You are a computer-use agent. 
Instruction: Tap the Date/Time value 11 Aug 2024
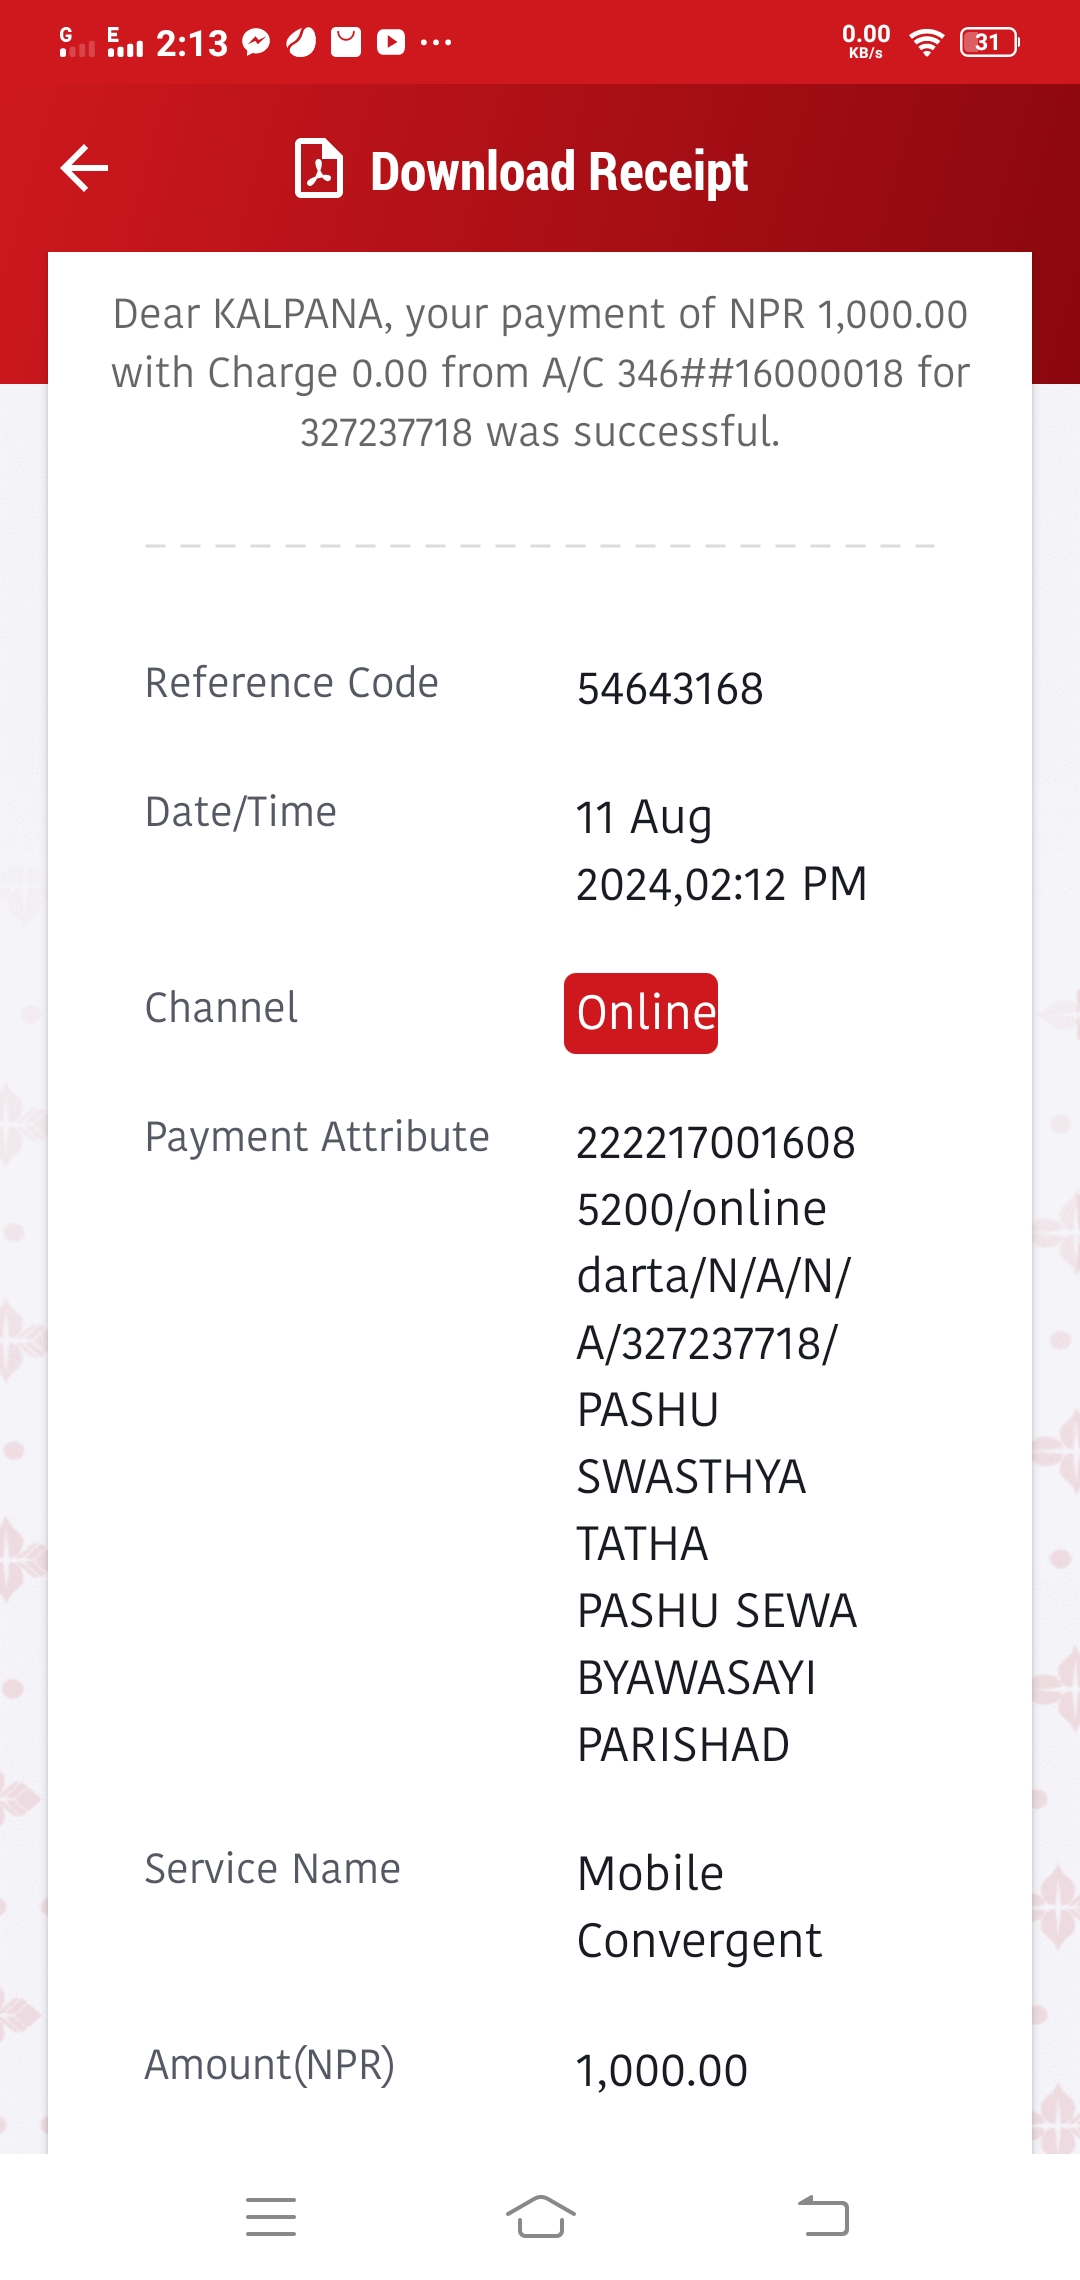(721, 851)
